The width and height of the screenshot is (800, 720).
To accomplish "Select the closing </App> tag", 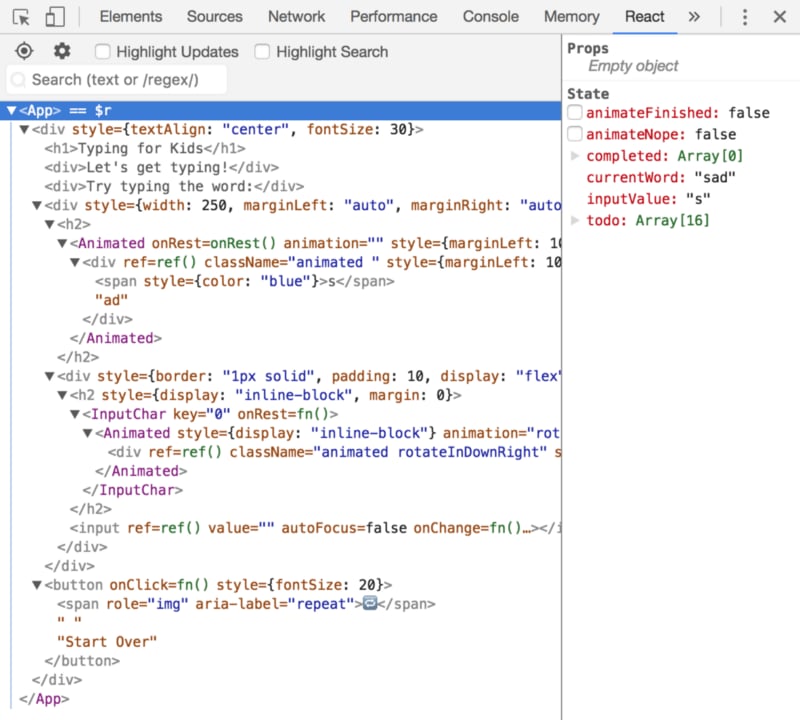I will click(x=44, y=699).
